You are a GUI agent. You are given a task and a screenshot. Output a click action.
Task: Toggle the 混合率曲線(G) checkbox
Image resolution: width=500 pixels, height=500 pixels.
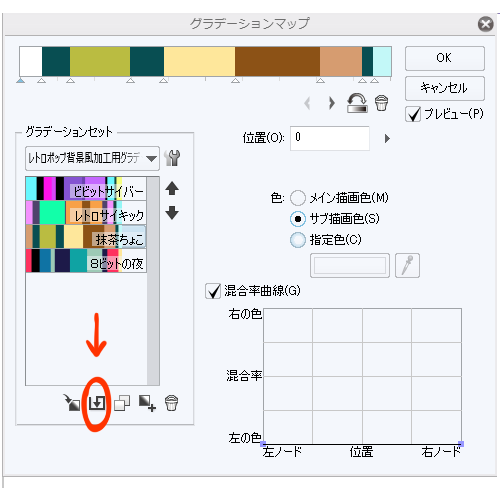click(213, 291)
